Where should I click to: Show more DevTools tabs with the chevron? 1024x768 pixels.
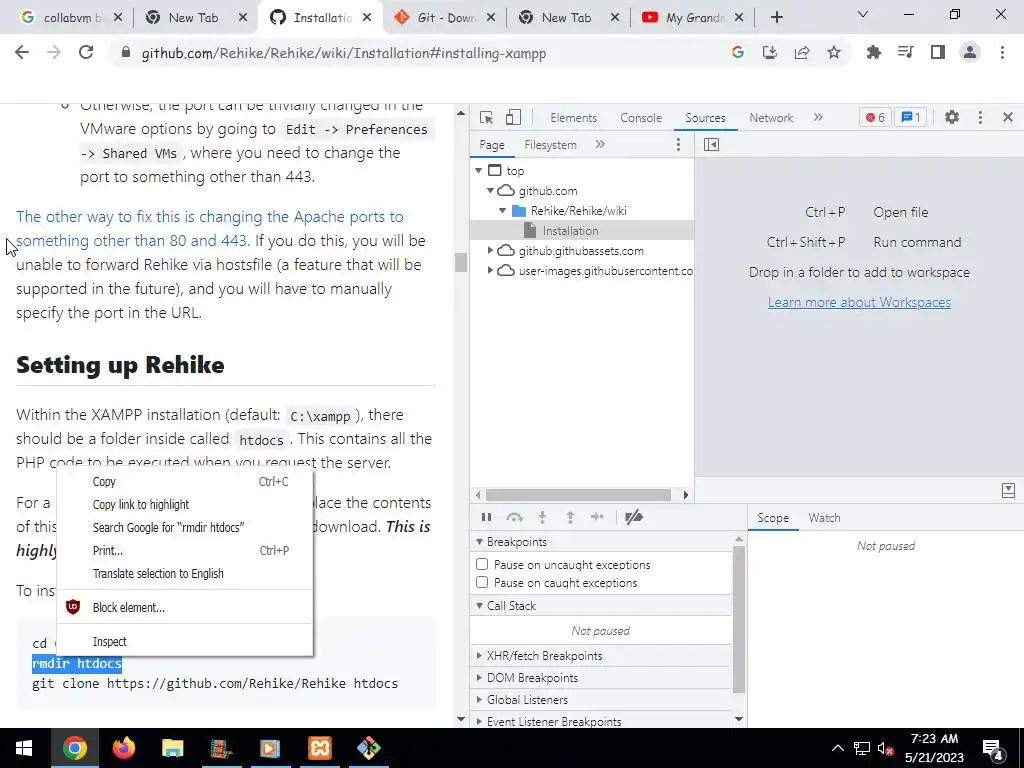point(818,118)
